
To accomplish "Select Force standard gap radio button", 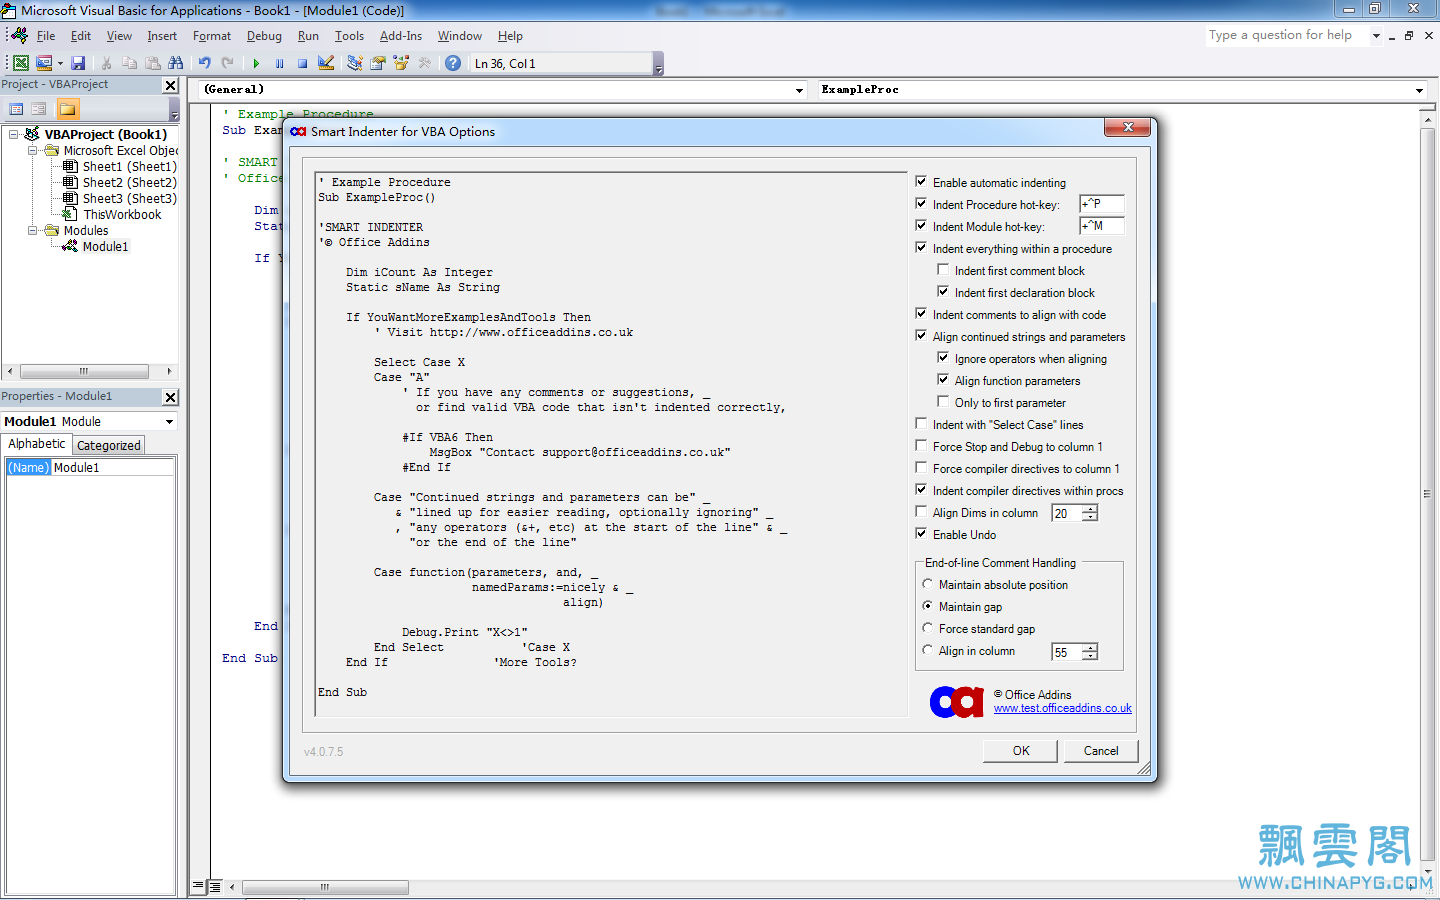I will [x=927, y=628].
